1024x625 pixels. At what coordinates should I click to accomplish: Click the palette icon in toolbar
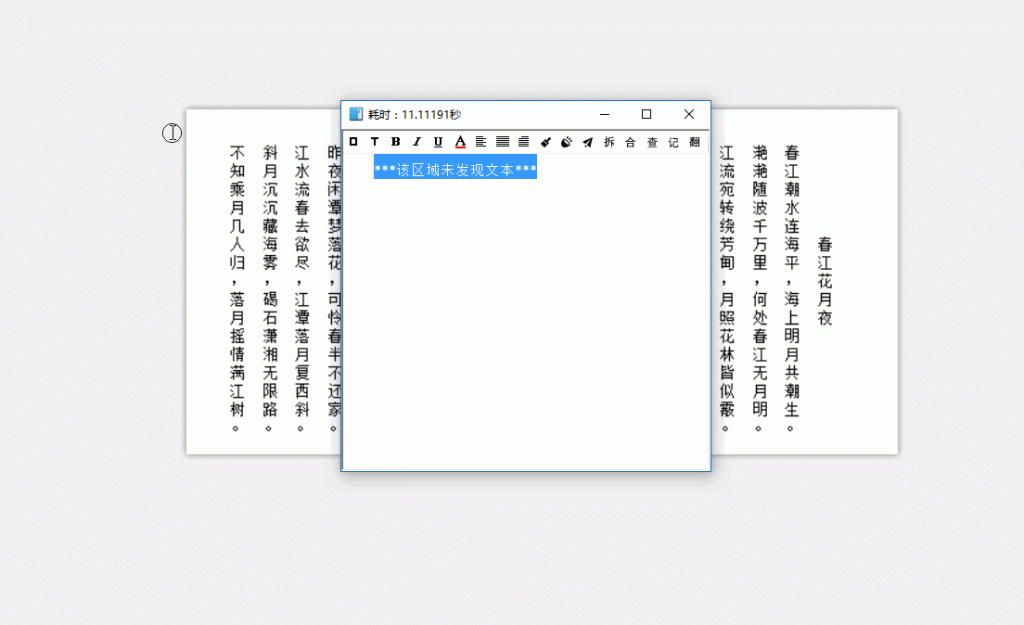click(x=566, y=142)
